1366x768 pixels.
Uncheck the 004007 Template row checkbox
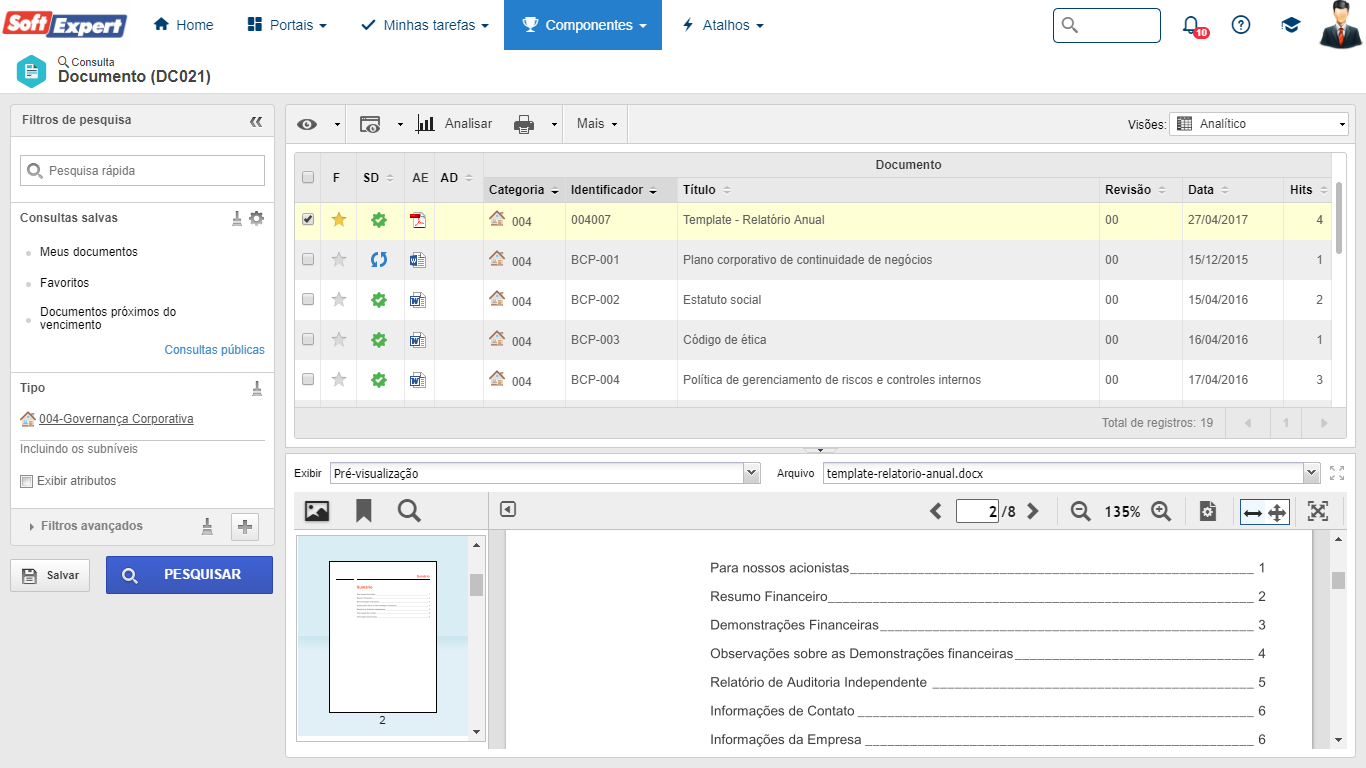tap(308, 219)
